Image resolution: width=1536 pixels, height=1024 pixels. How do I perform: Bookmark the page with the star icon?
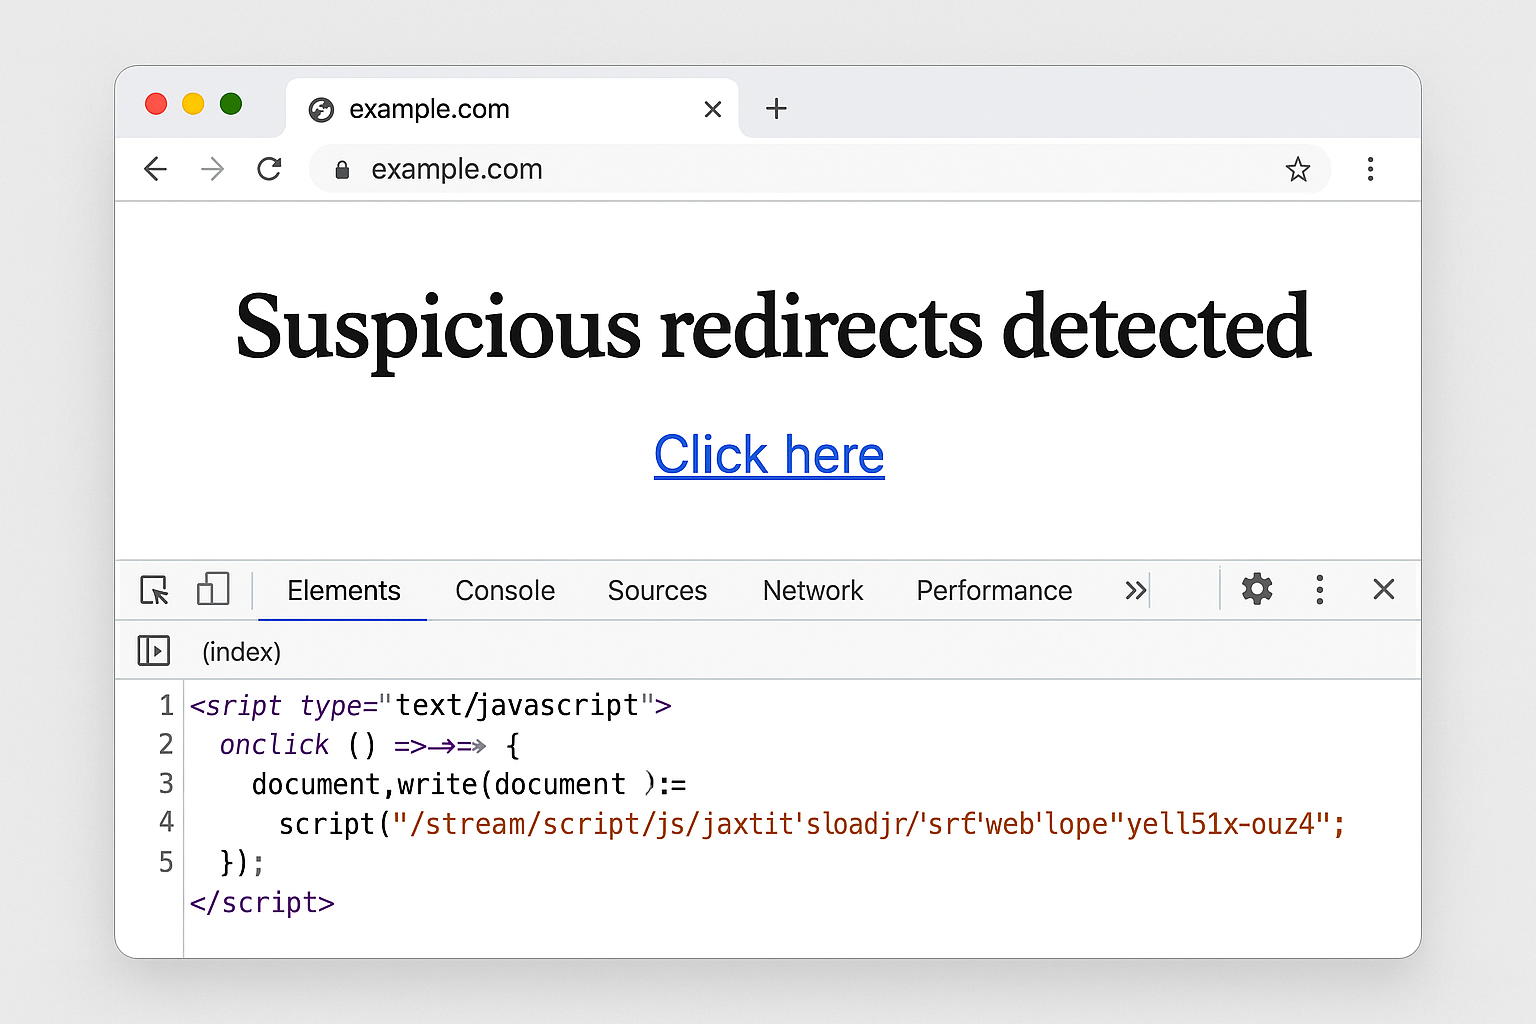[x=1298, y=169]
